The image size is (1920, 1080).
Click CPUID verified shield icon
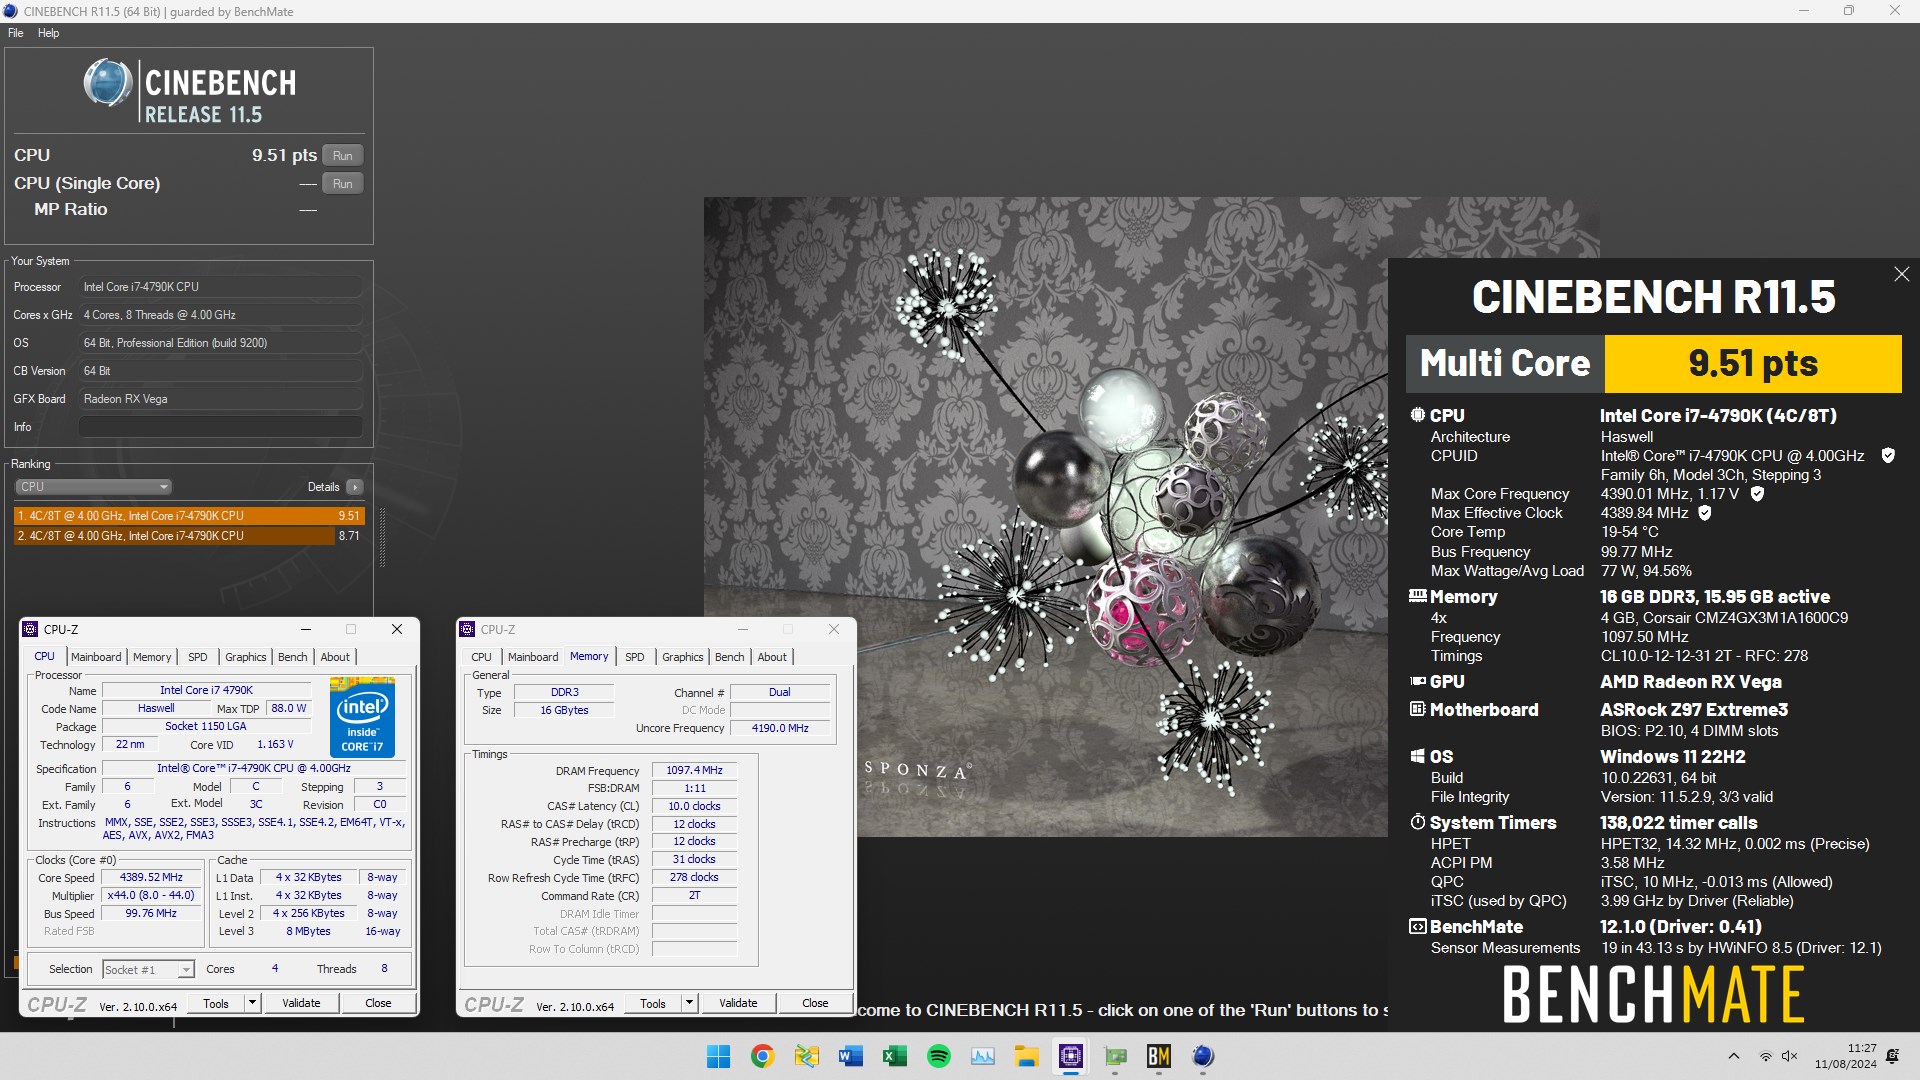(1888, 455)
